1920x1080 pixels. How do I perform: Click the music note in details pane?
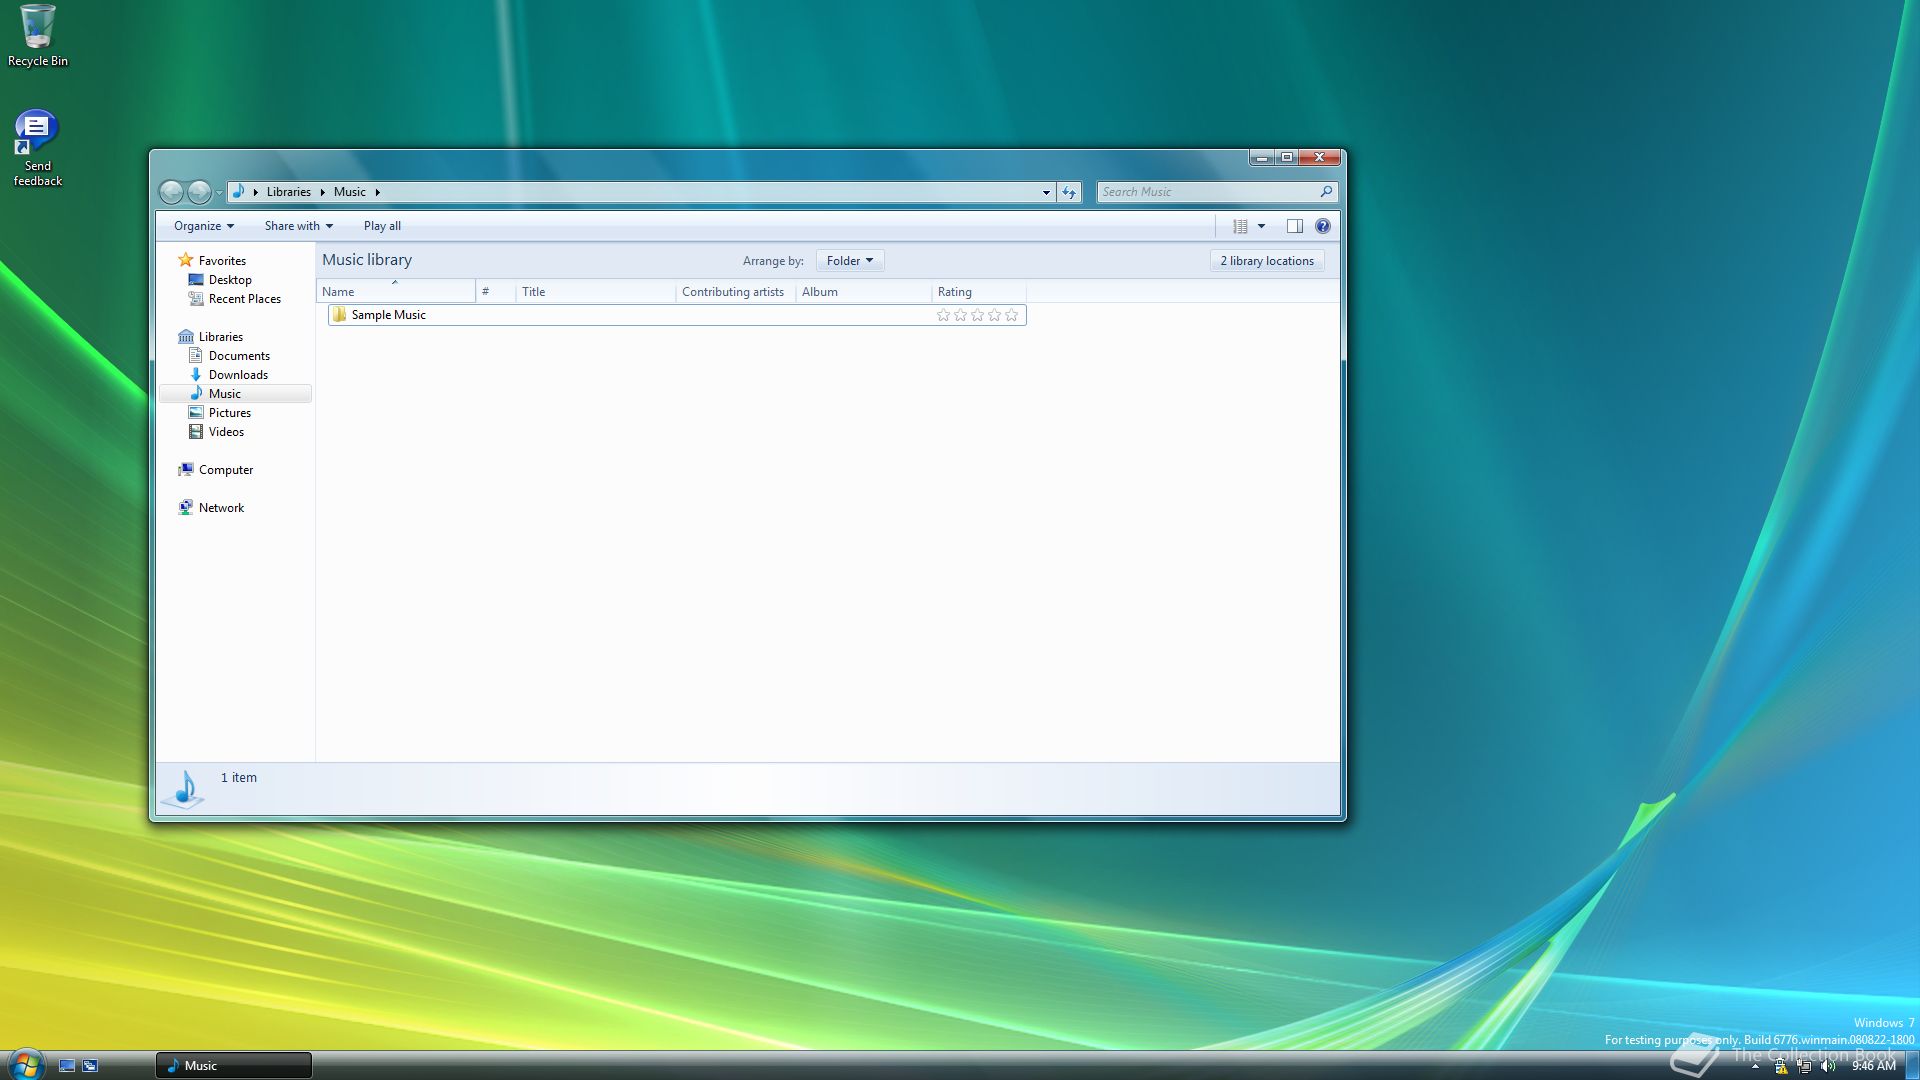coord(184,789)
